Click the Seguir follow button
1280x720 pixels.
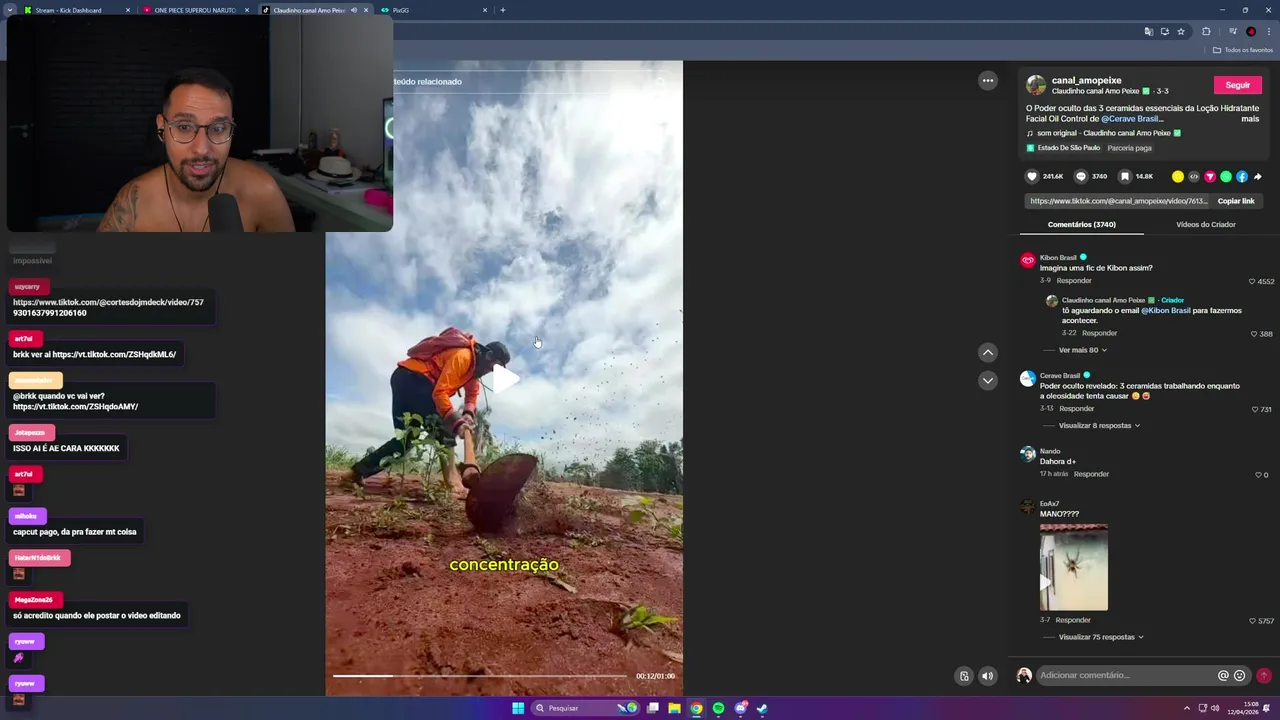tap(1238, 85)
